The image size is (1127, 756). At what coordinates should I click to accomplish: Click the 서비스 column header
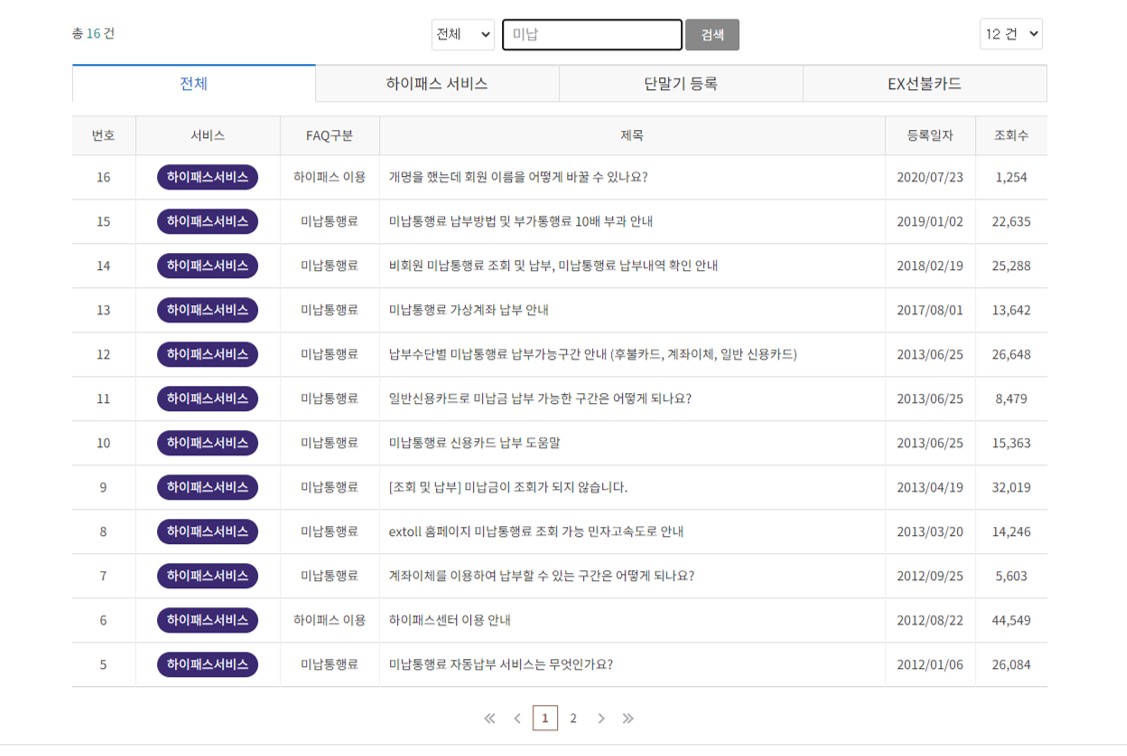point(208,135)
